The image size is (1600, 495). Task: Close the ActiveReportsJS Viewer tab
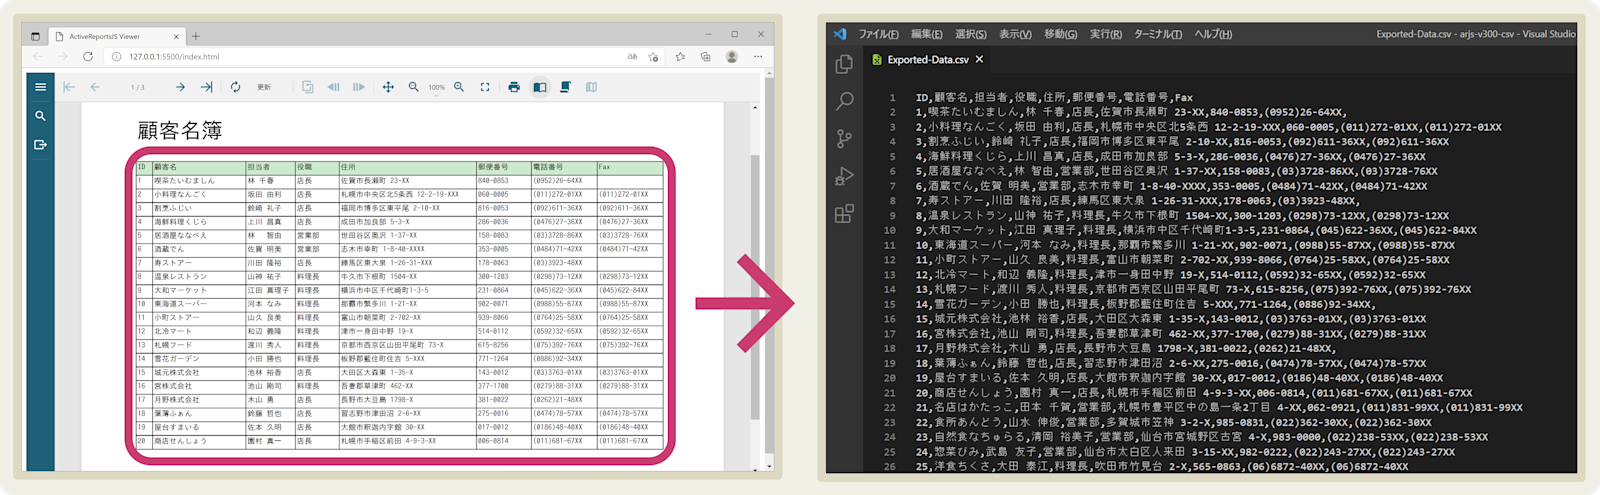coord(177,36)
